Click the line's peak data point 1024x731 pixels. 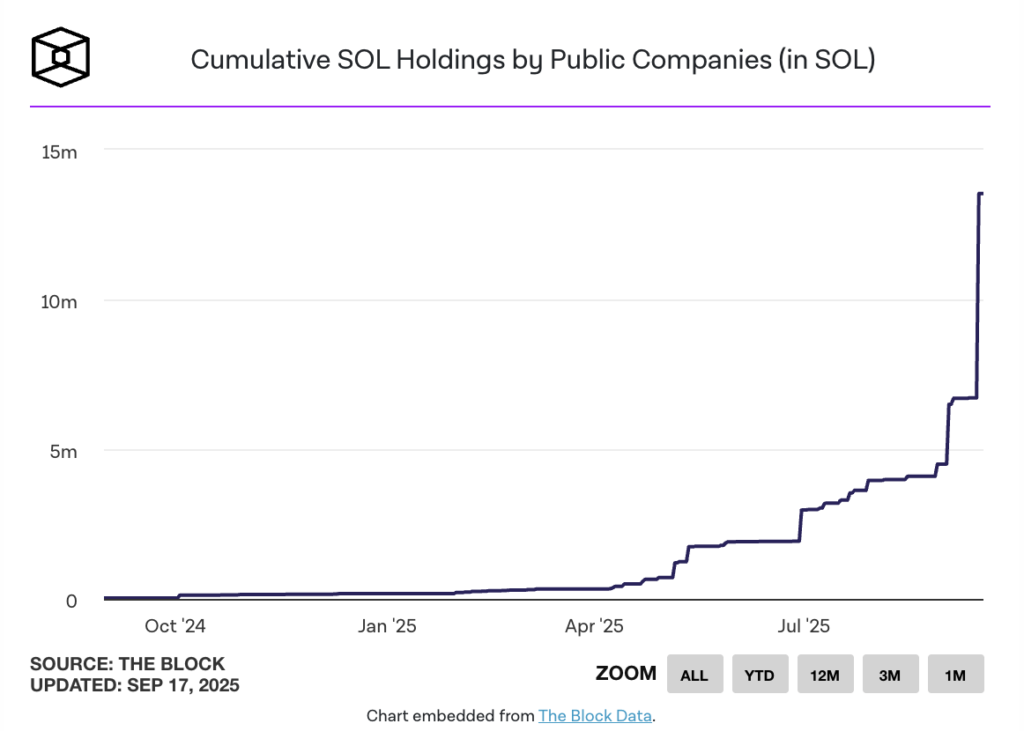pyautogui.click(x=981, y=193)
